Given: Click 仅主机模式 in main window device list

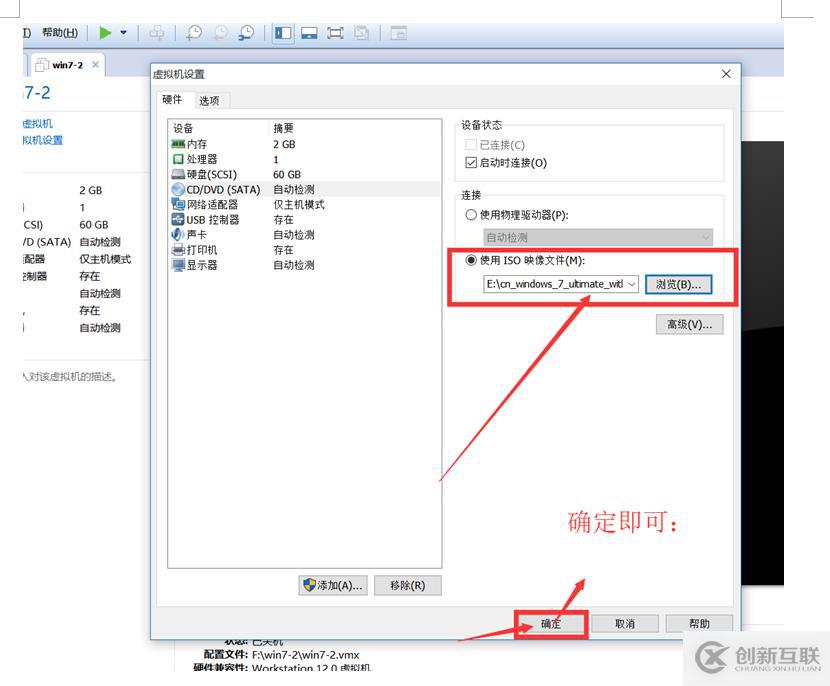Looking at the screenshot, I should tap(105, 259).
